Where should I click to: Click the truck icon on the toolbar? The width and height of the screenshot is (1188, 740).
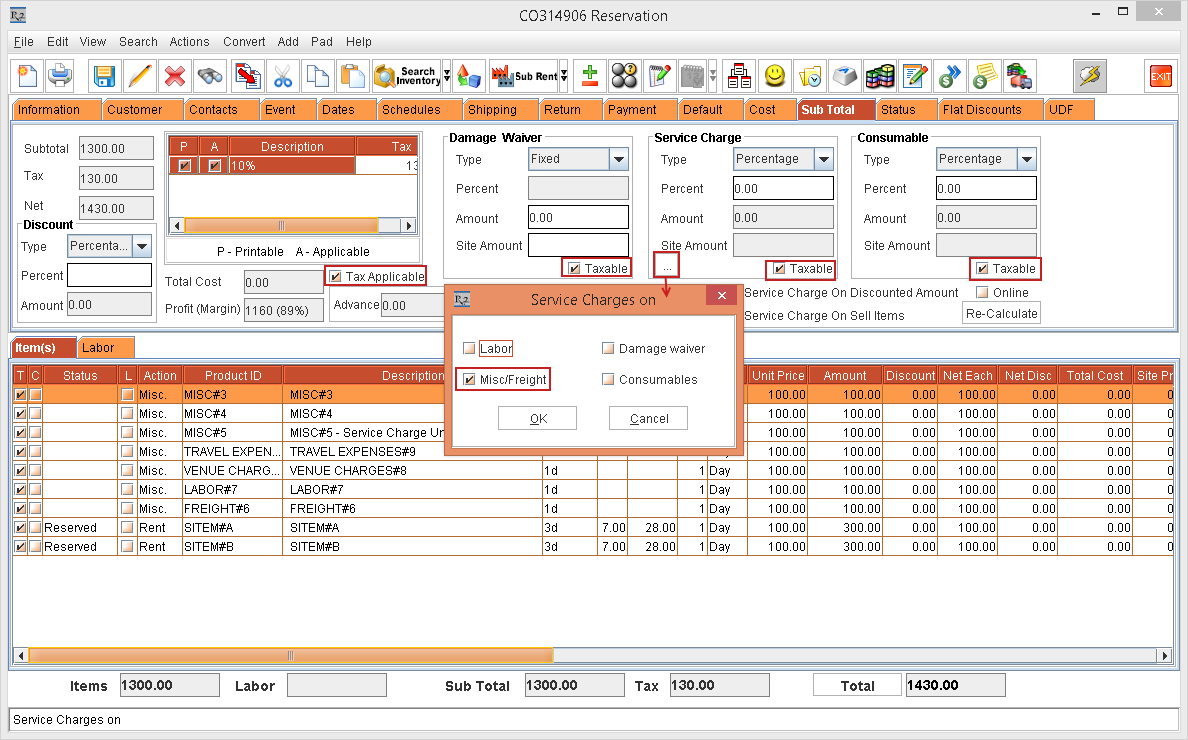tap(1021, 76)
